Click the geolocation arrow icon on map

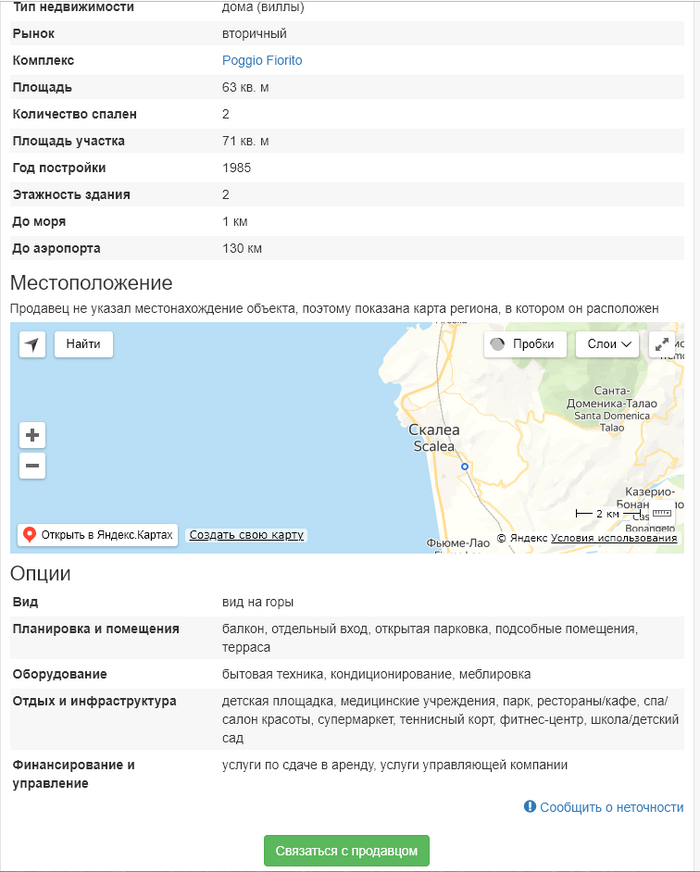[32, 345]
